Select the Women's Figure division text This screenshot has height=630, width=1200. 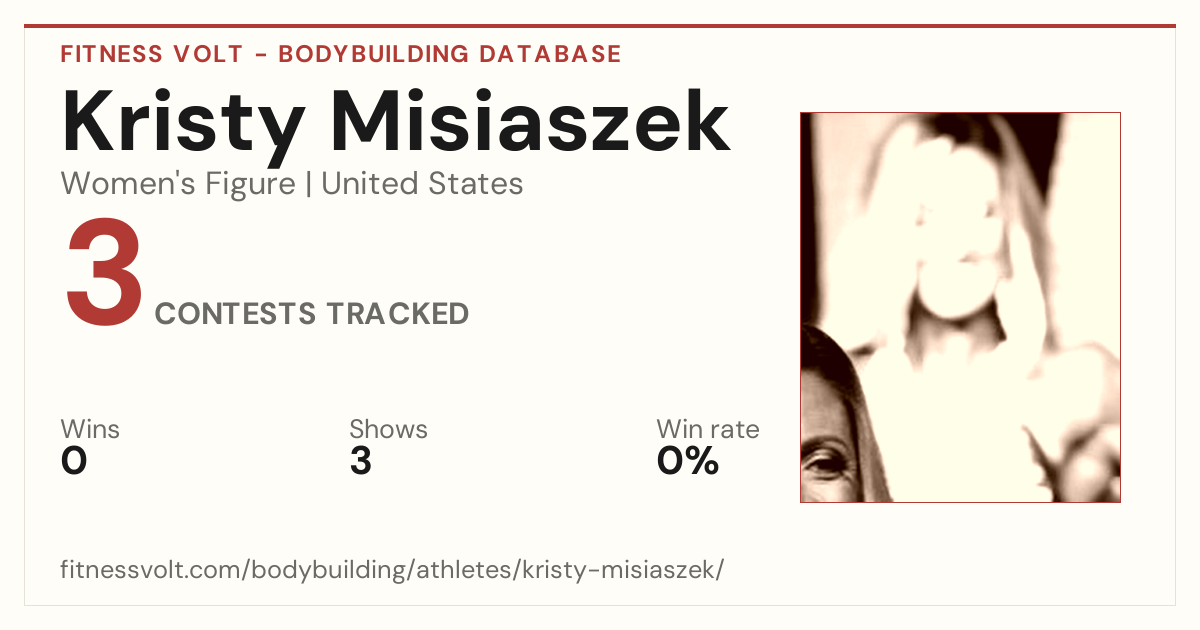click(x=178, y=184)
